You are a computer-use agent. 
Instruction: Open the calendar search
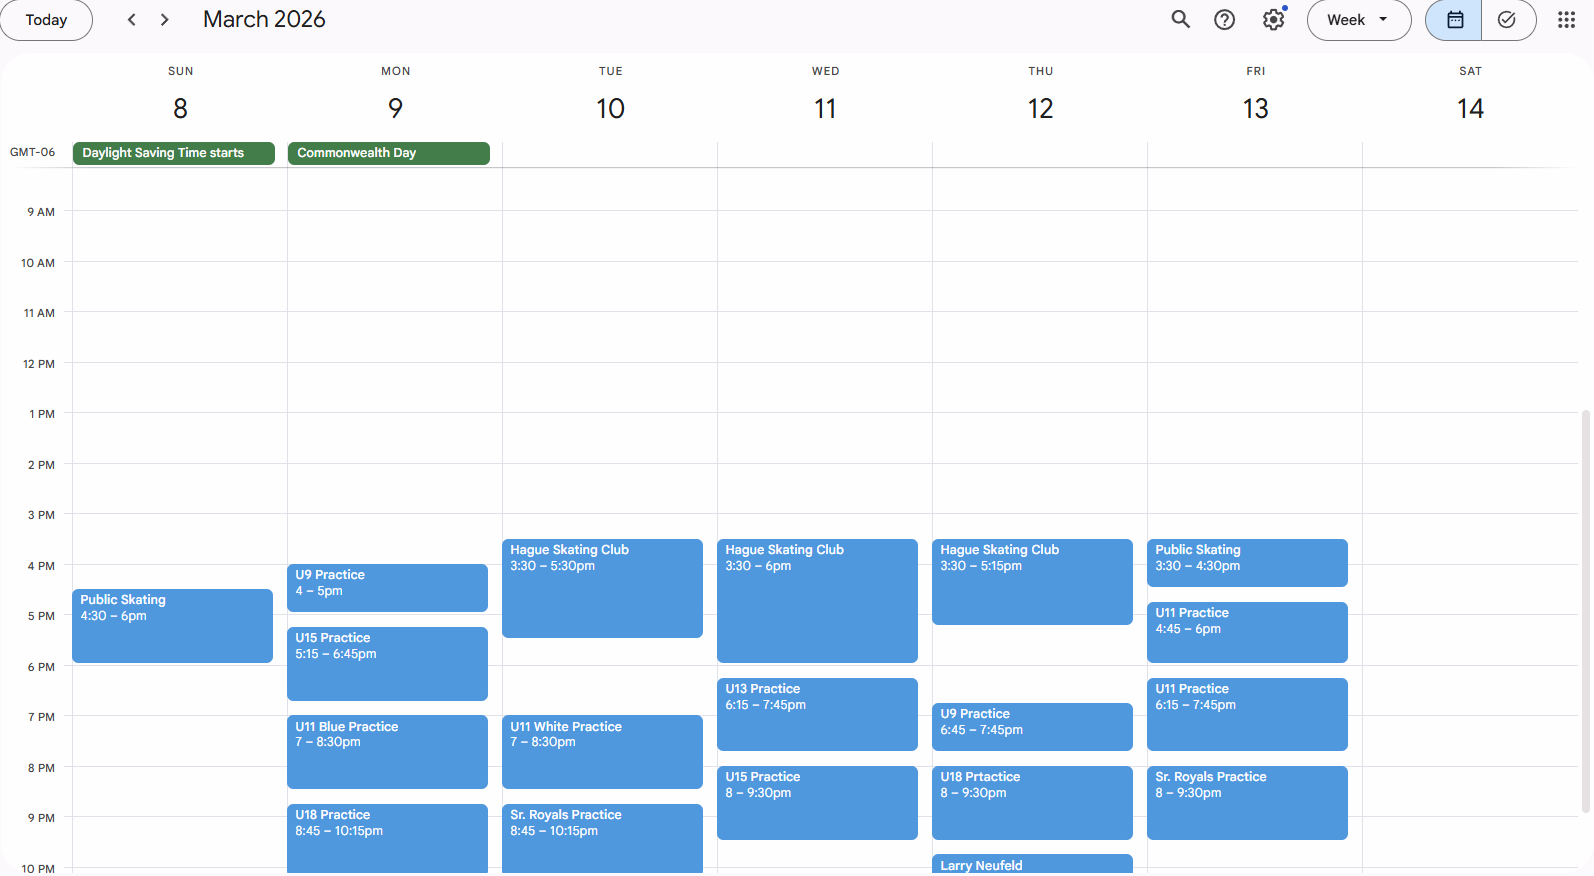[x=1180, y=20]
